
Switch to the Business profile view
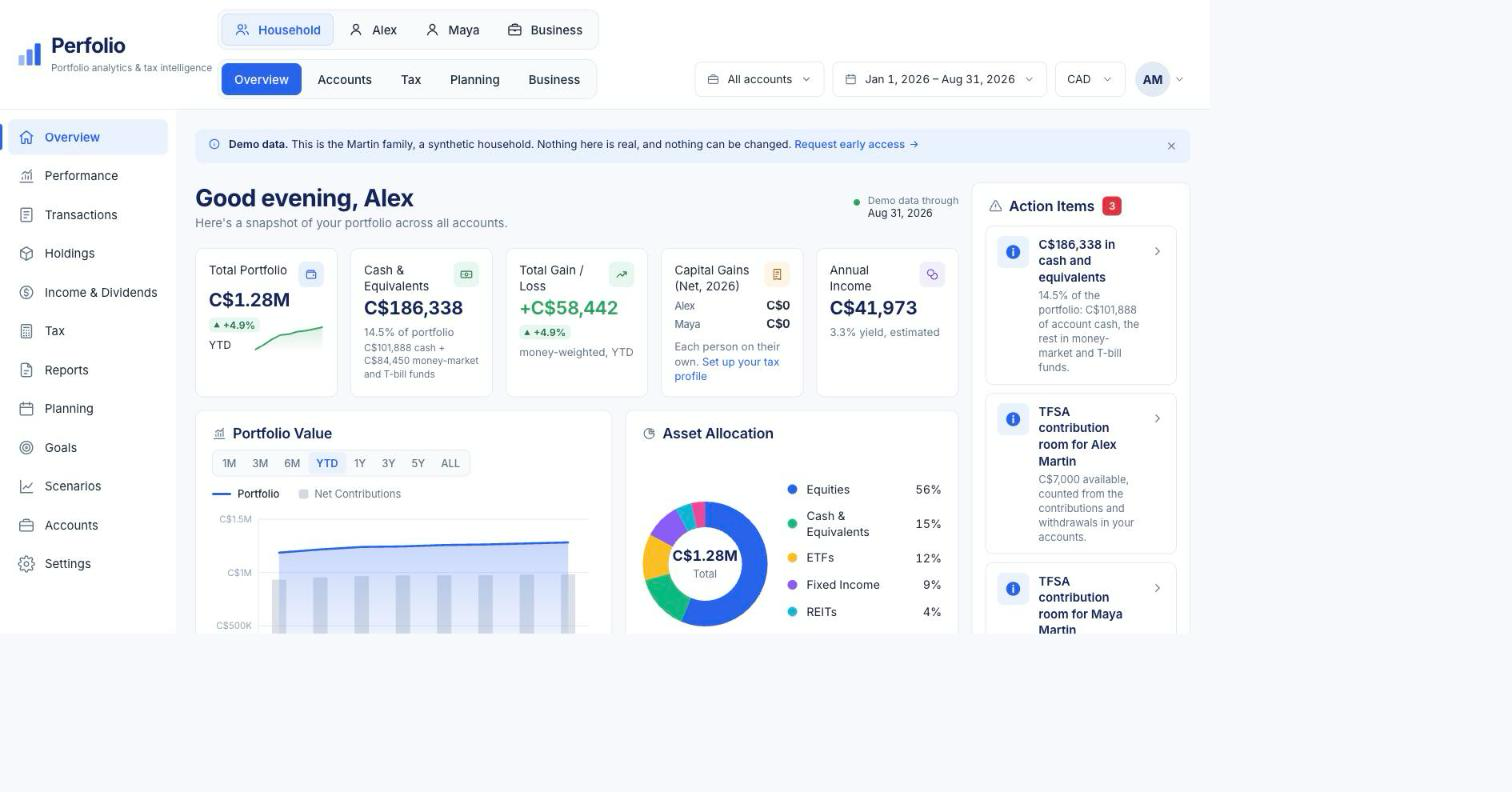click(545, 30)
